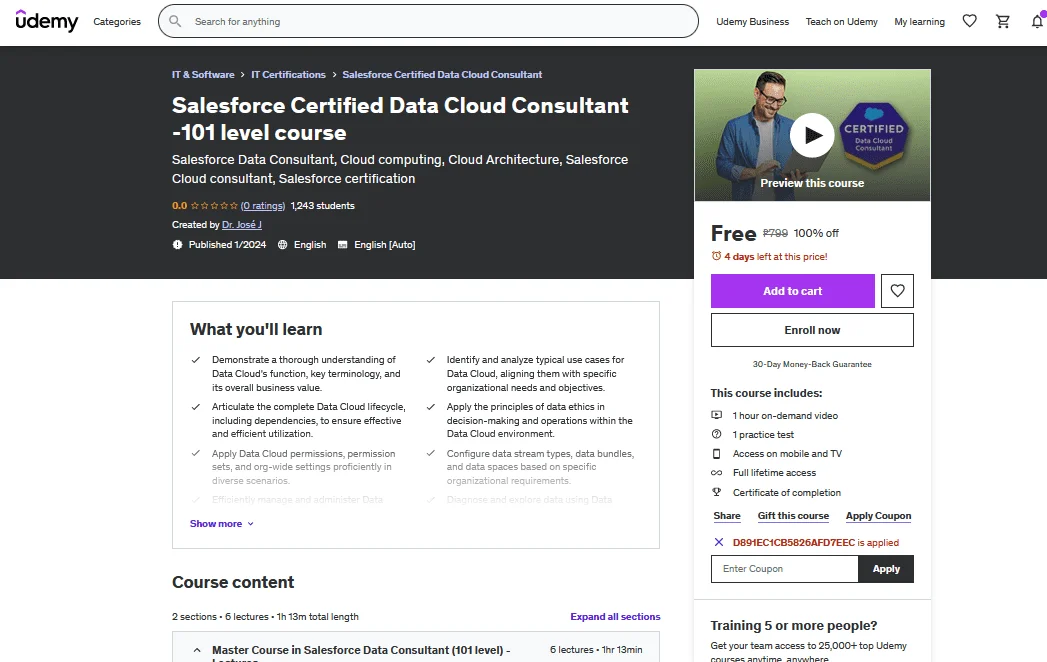Open instructor Dr. José J profile
Screen dimensions: 1047x662
point(242,224)
